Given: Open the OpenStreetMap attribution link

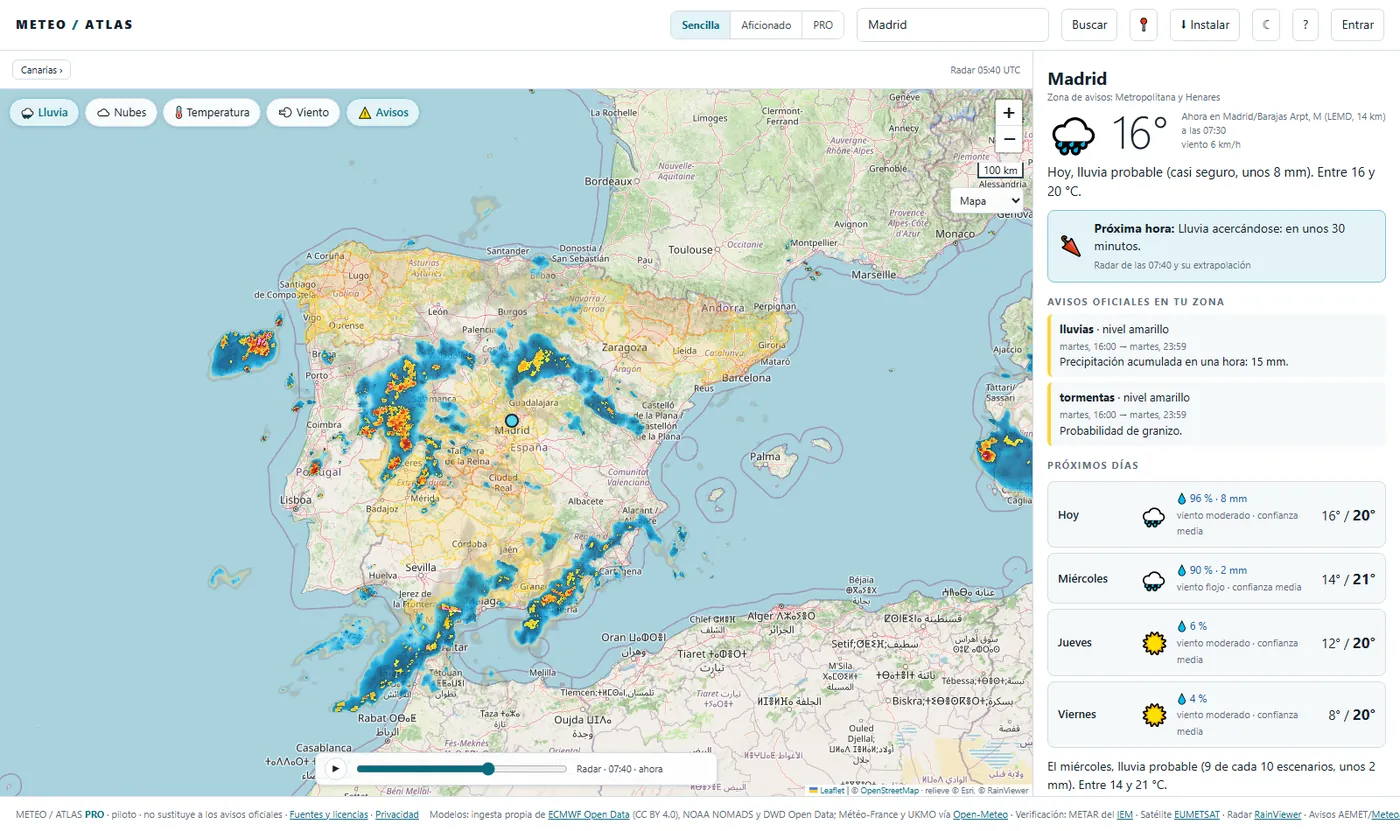Looking at the screenshot, I should [890, 790].
